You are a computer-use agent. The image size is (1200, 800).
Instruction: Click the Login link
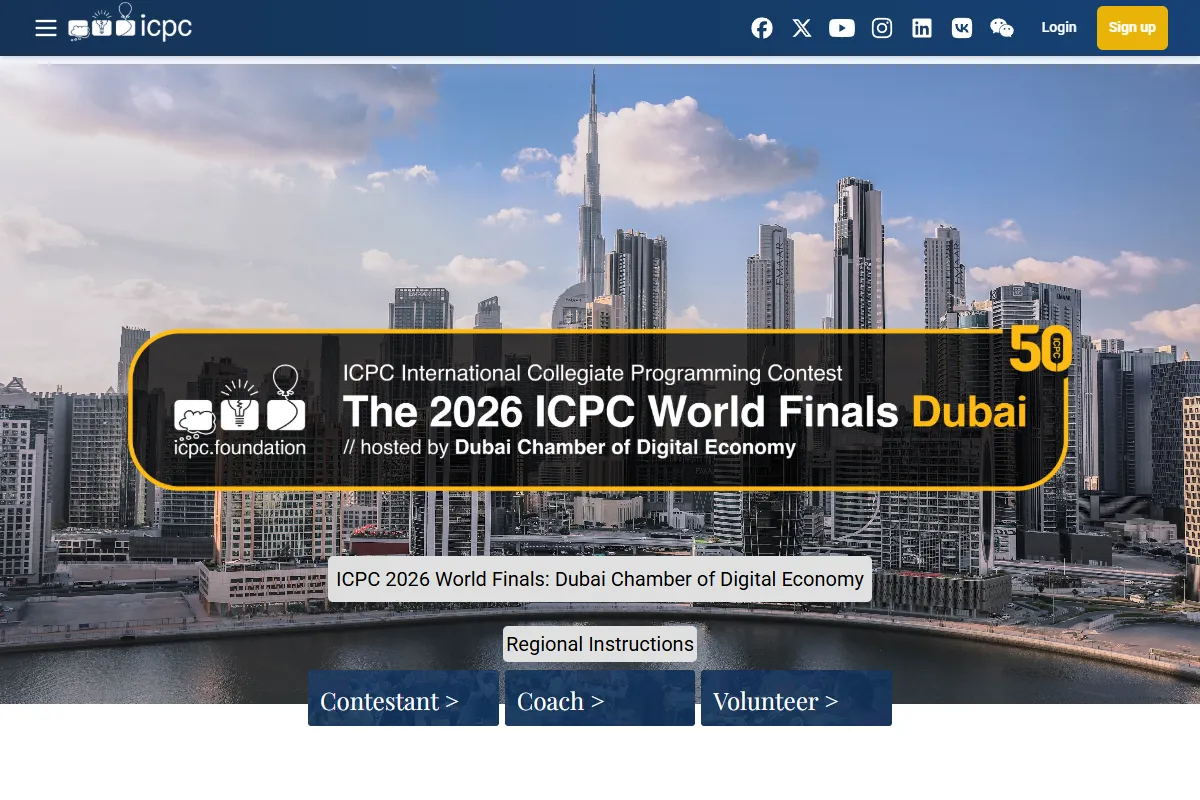click(1059, 27)
